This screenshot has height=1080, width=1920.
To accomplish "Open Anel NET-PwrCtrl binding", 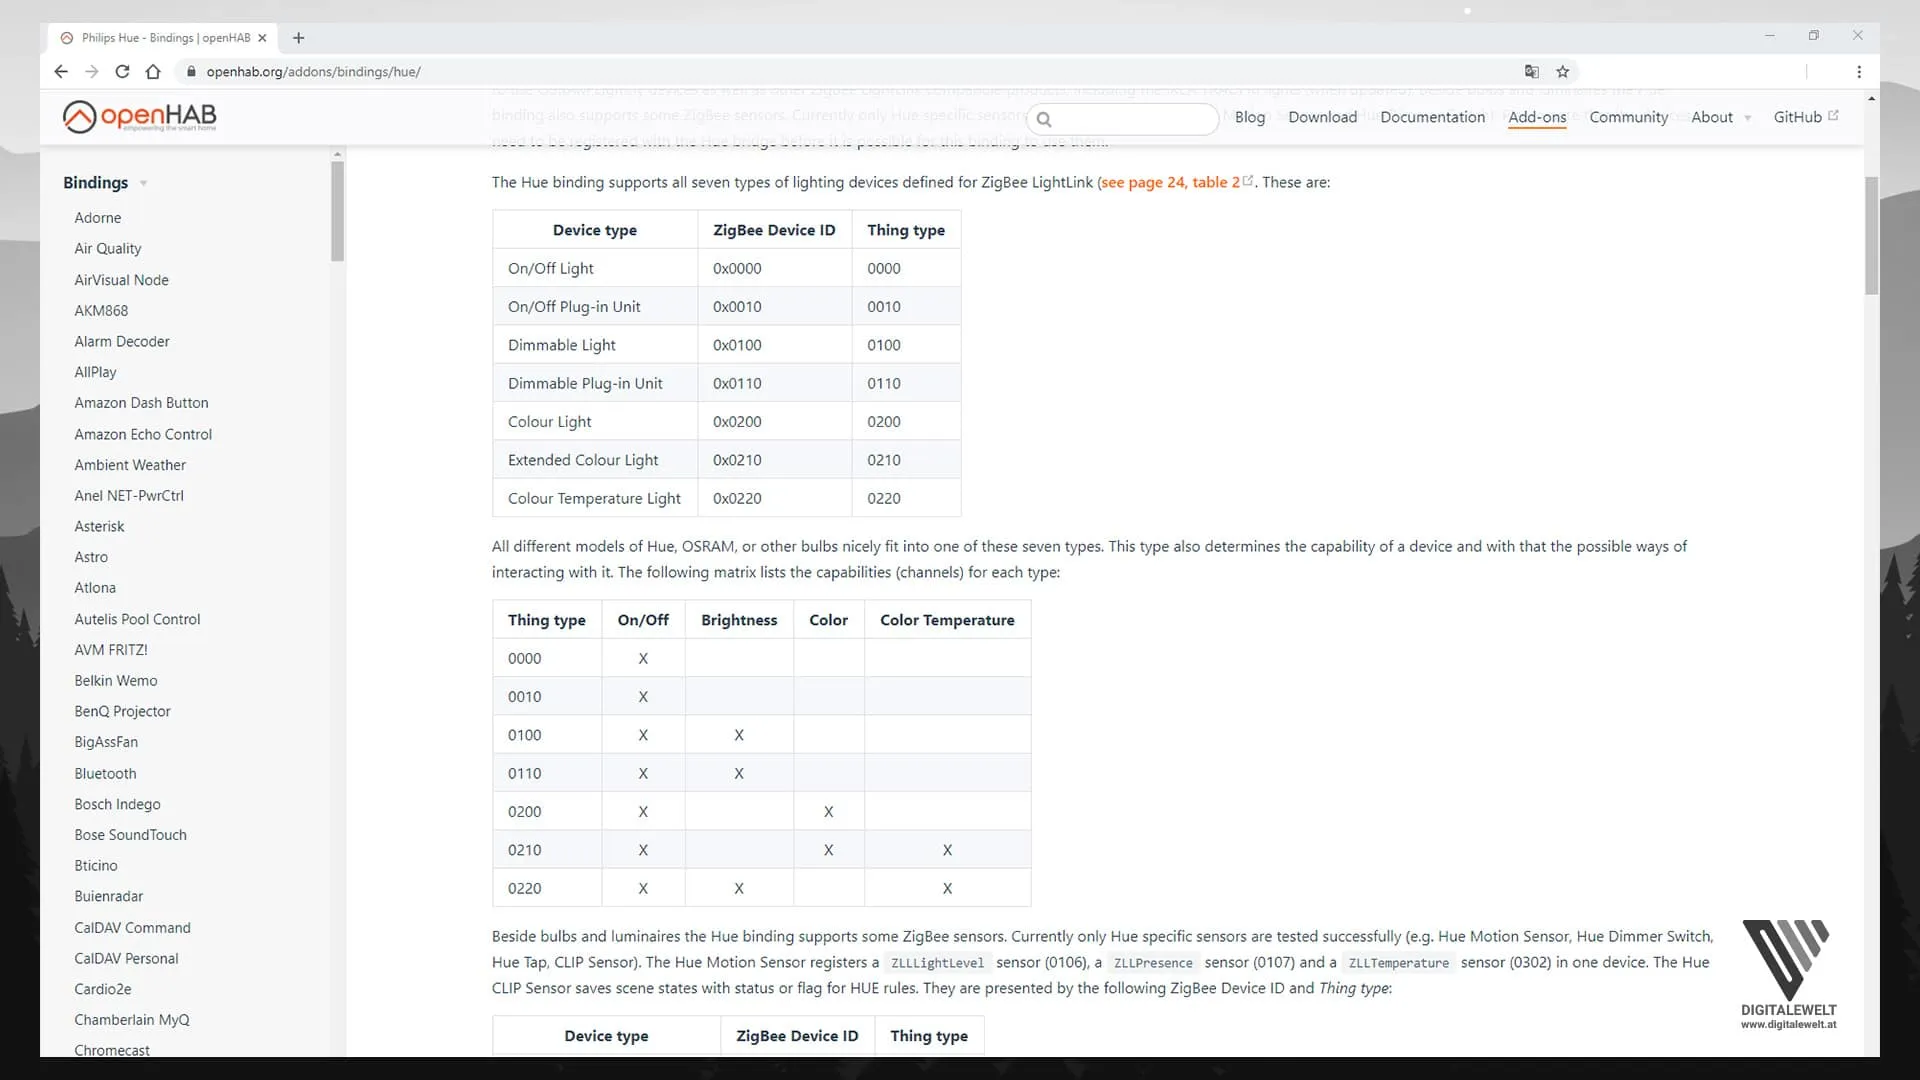I will tap(129, 496).
